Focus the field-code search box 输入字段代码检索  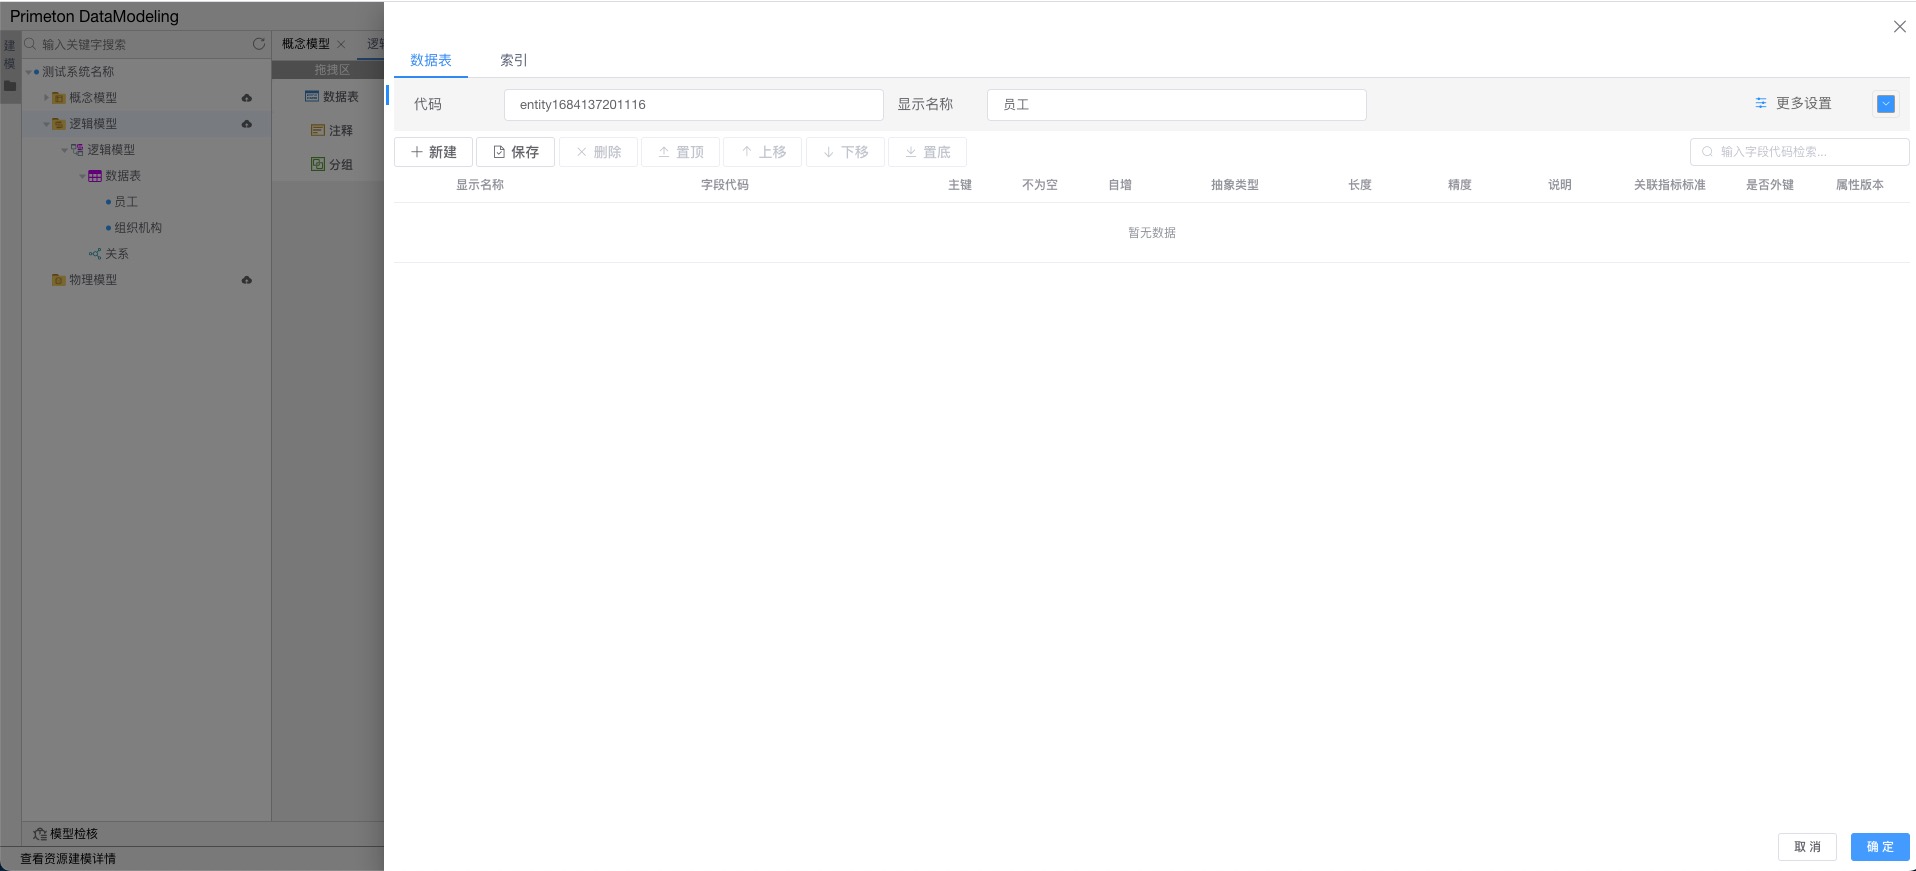pos(1800,152)
